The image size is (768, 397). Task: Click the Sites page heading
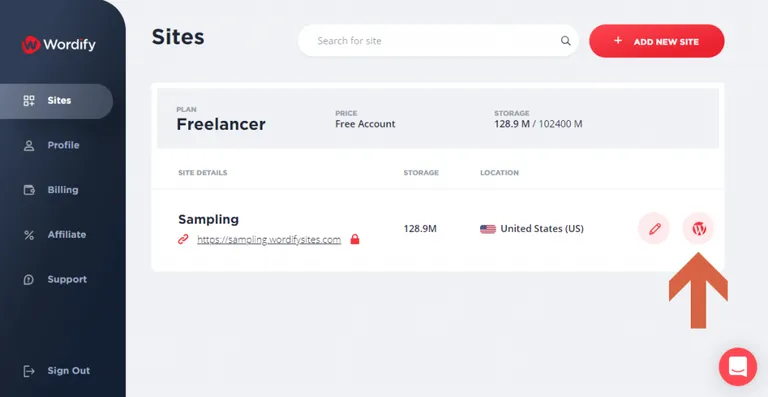(x=178, y=37)
